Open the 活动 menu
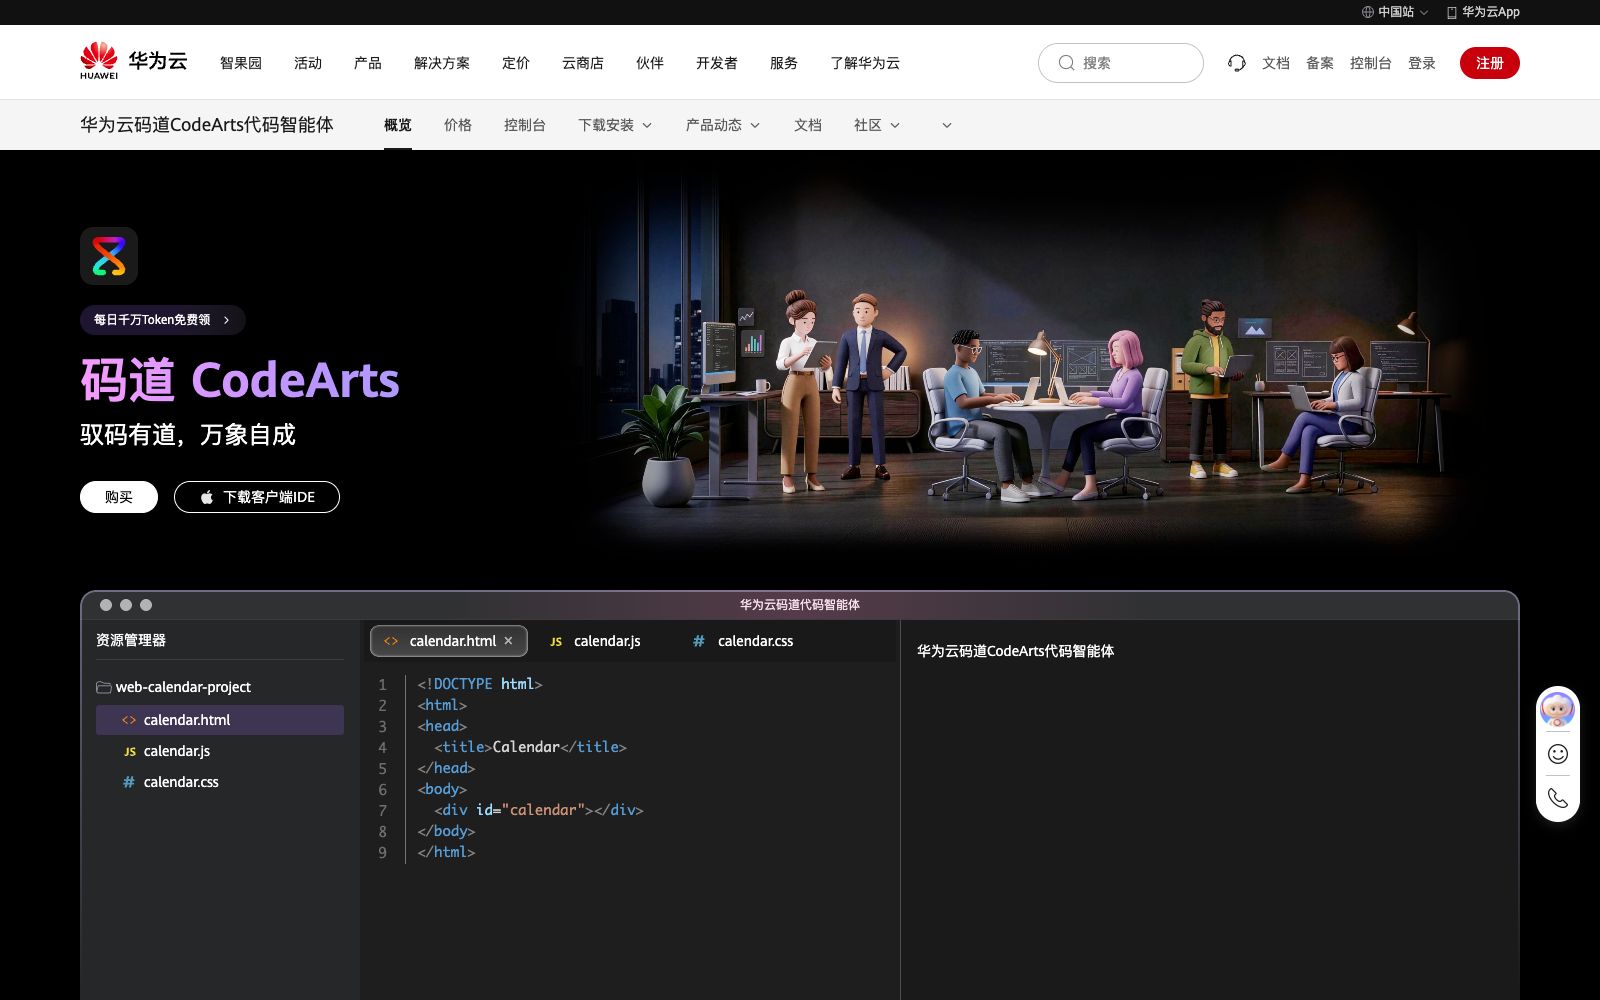1600x1000 pixels. (x=308, y=63)
